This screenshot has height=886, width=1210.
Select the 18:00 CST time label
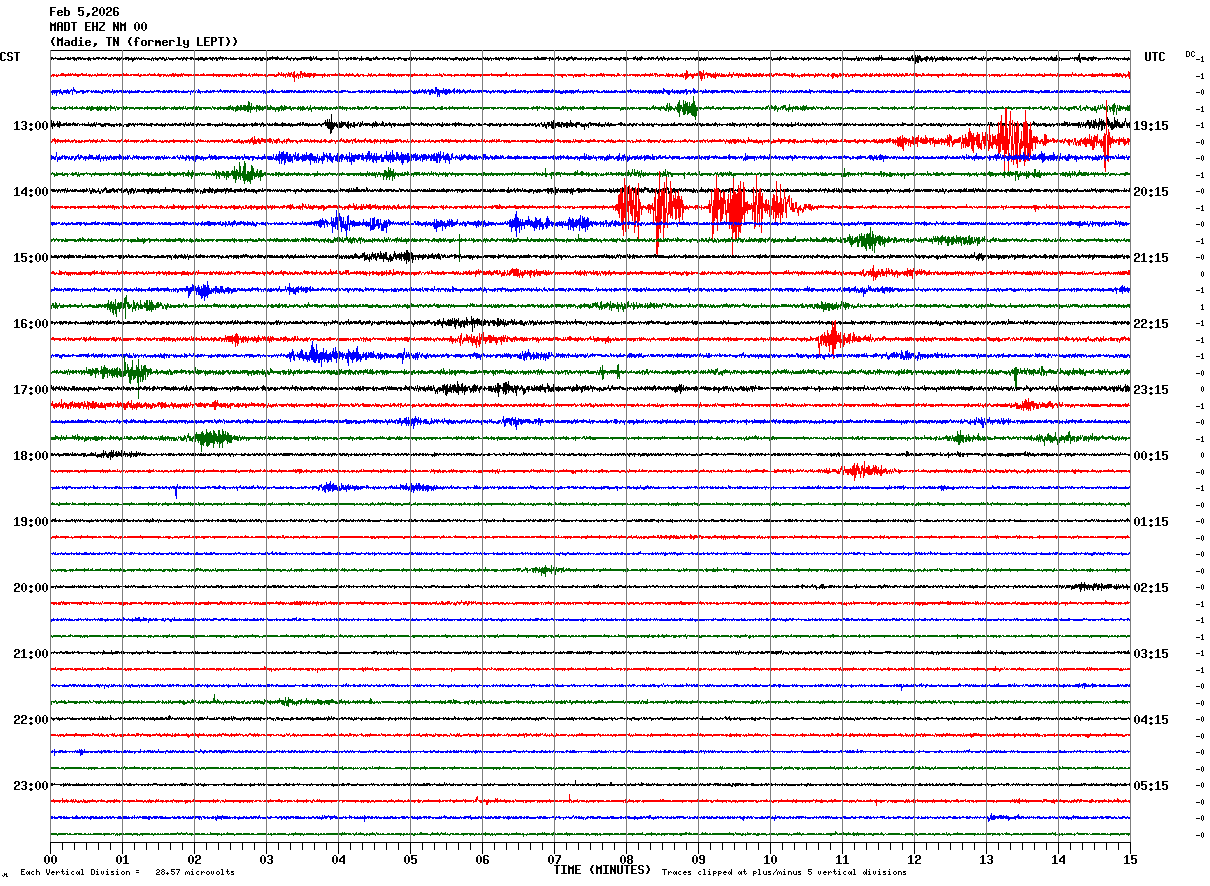click(30, 456)
